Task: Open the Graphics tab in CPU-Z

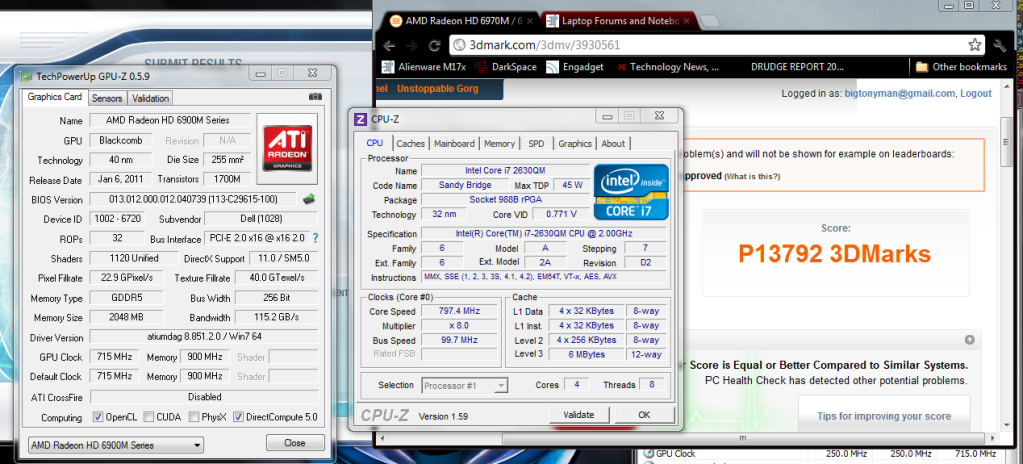Action: [575, 144]
